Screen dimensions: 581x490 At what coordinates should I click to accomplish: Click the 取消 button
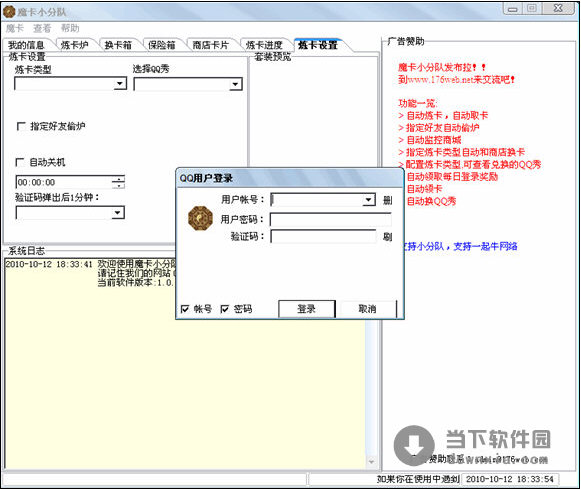click(x=368, y=309)
